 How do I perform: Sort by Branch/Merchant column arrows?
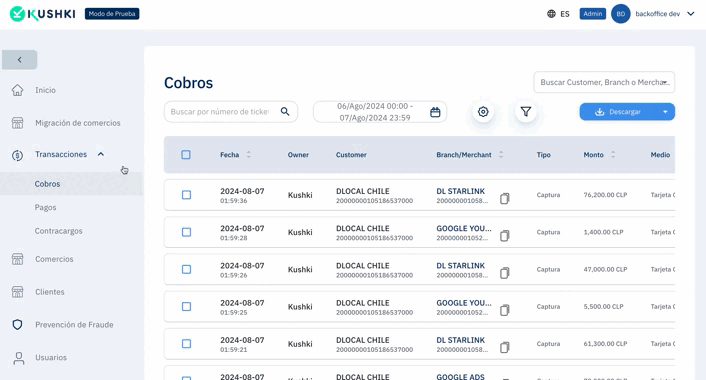pyautogui.click(x=501, y=154)
